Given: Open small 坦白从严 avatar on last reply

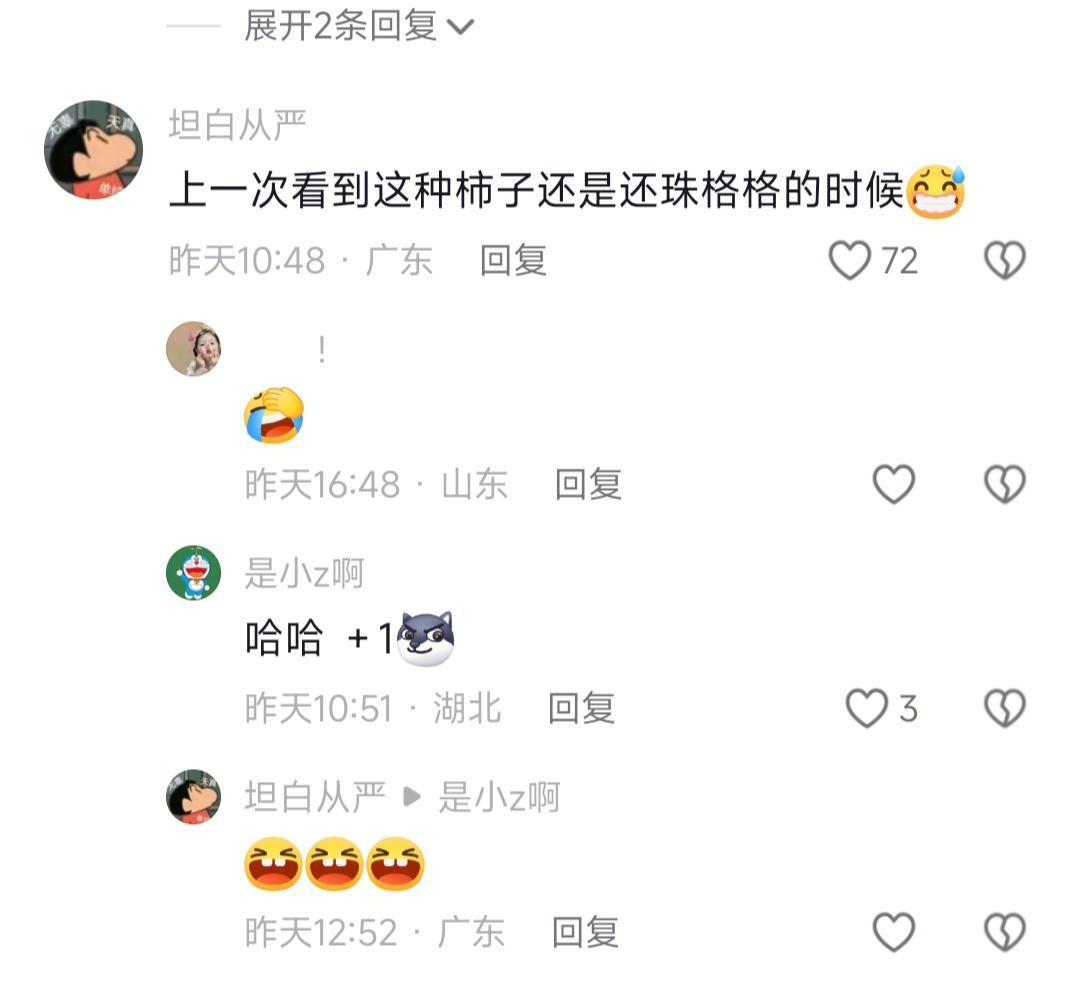Looking at the screenshot, I should pyautogui.click(x=193, y=796).
